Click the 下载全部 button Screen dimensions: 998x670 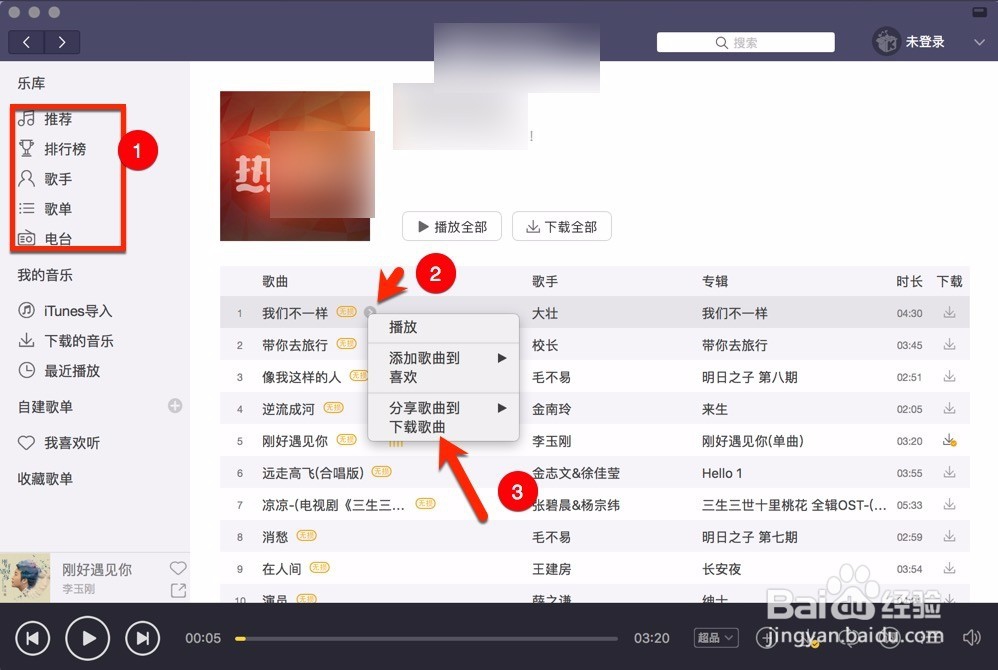point(562,226)
